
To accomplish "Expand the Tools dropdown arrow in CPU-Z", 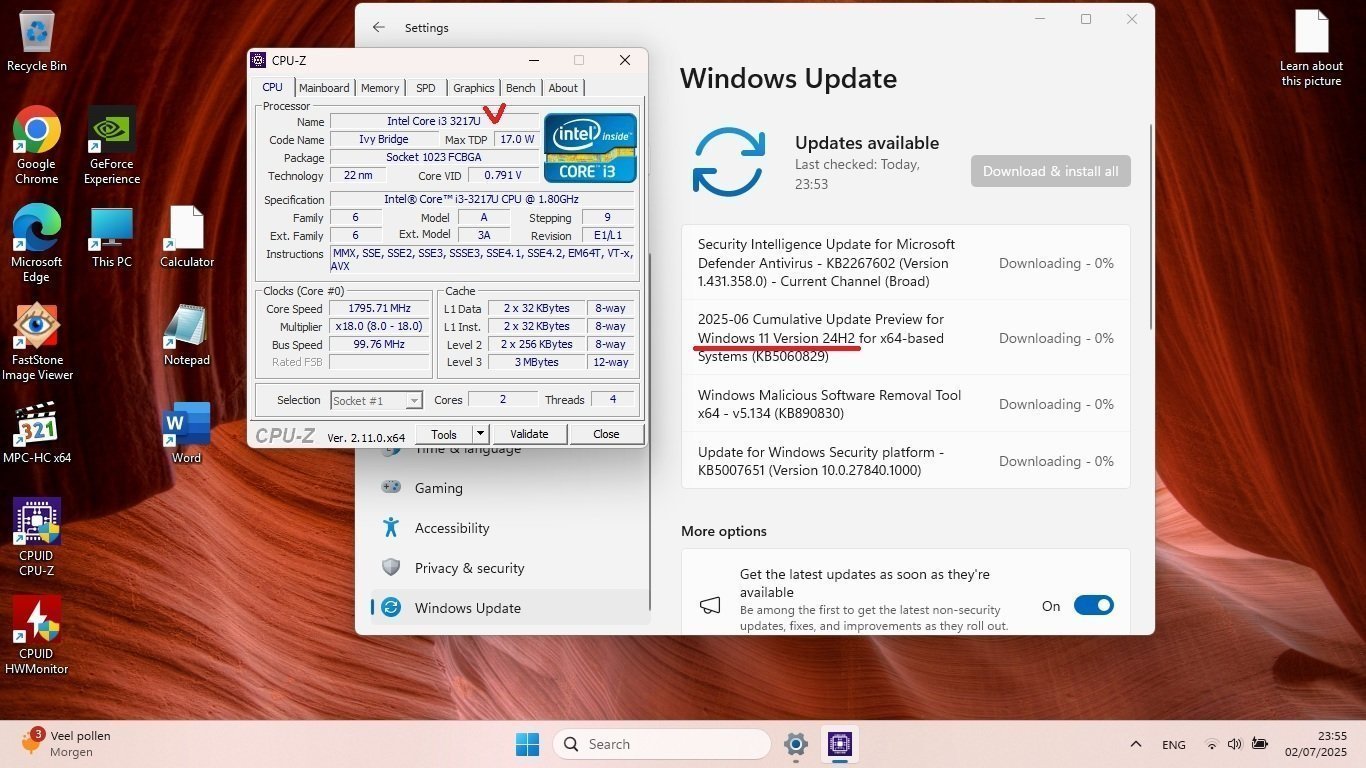I will coord(480,434).
